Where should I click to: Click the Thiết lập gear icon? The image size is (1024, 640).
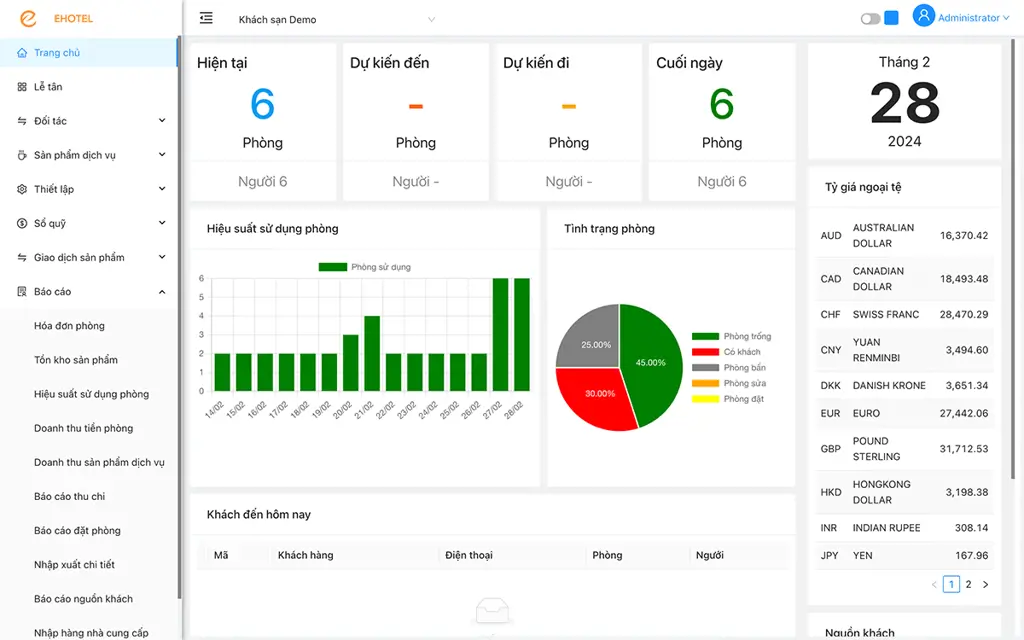22,189
